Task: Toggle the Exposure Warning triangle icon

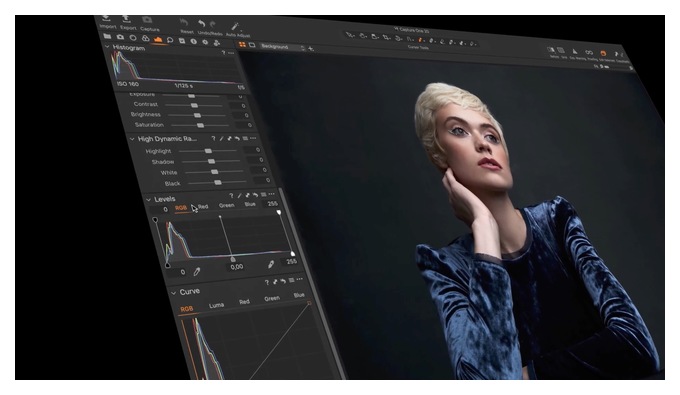Action: 575,52
